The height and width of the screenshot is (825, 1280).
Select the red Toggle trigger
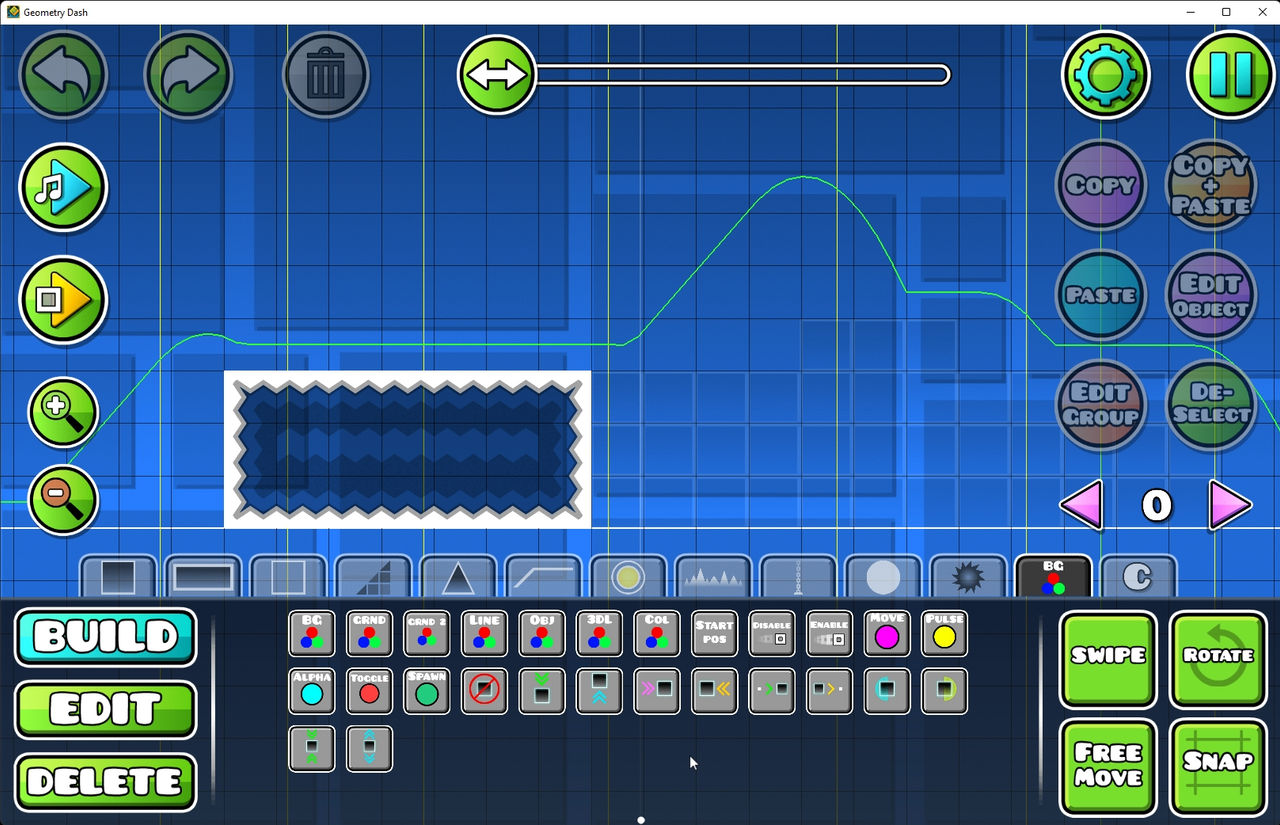click(369, 691)
